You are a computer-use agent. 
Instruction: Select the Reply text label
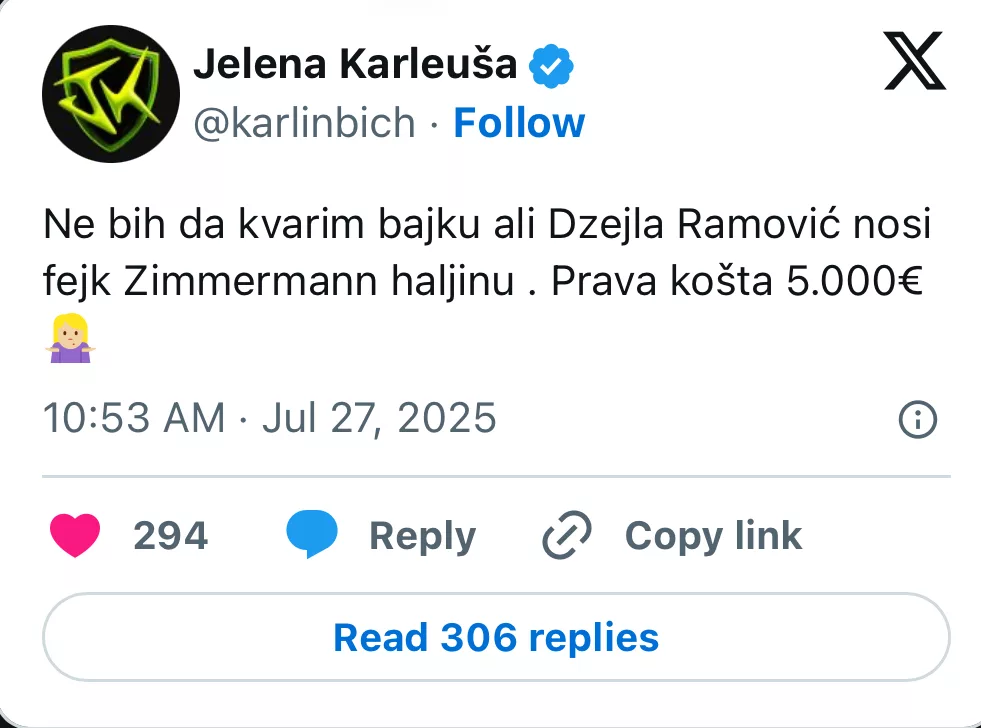point(422,537)
